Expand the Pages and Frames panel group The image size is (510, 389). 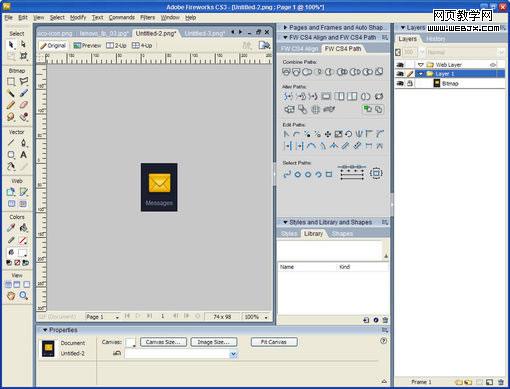(x=285, y=27)
